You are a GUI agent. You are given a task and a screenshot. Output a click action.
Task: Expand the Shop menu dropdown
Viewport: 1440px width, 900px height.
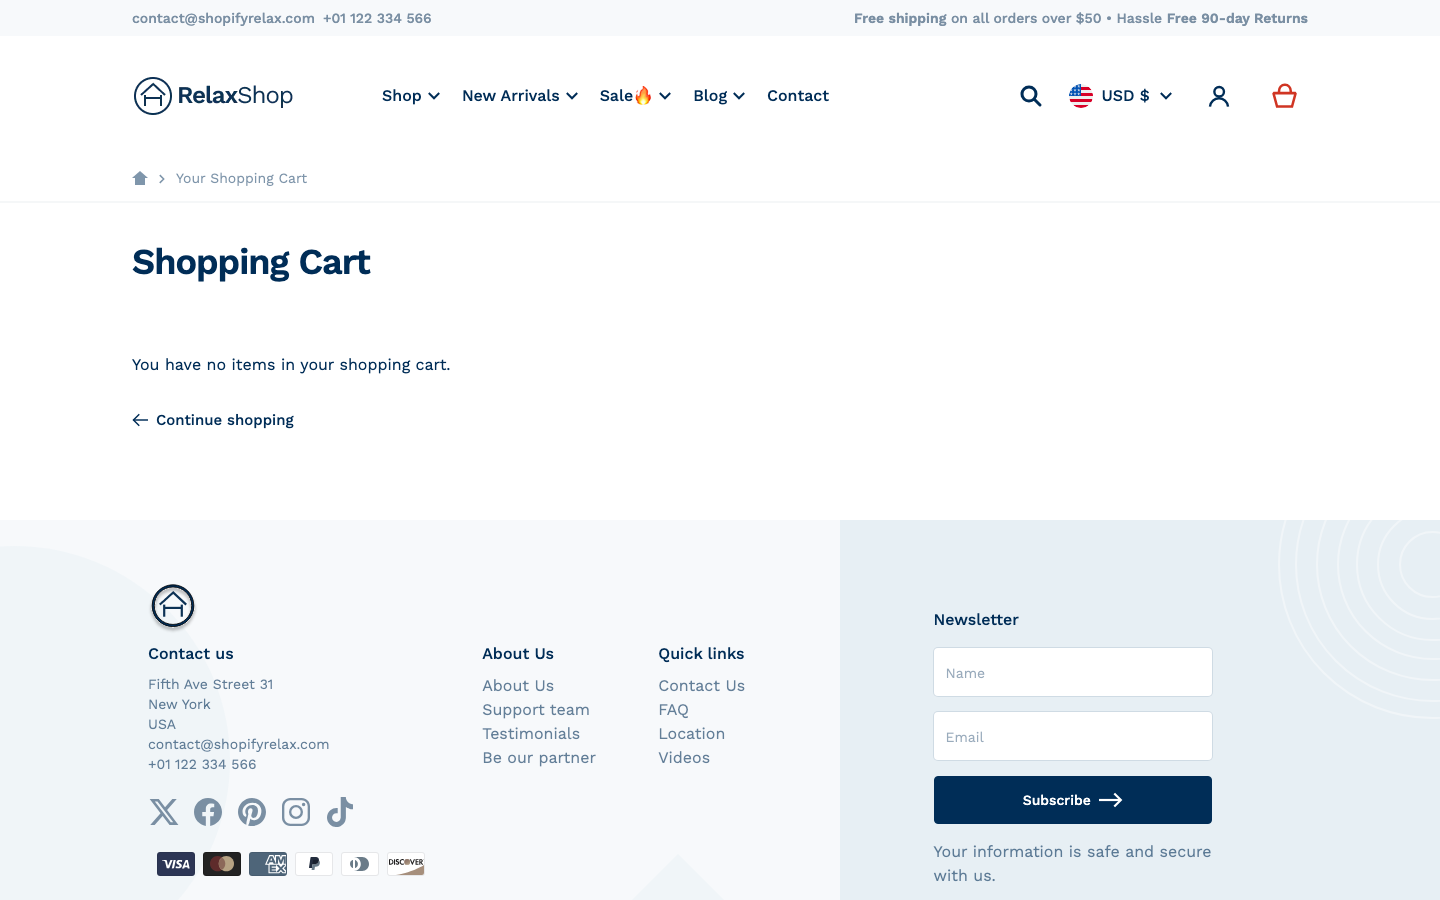pyautogui.click(x=411, y=96)
